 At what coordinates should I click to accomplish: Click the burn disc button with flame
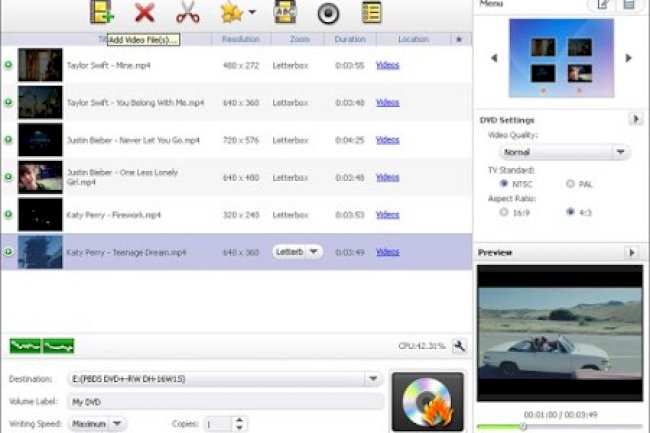428,402
